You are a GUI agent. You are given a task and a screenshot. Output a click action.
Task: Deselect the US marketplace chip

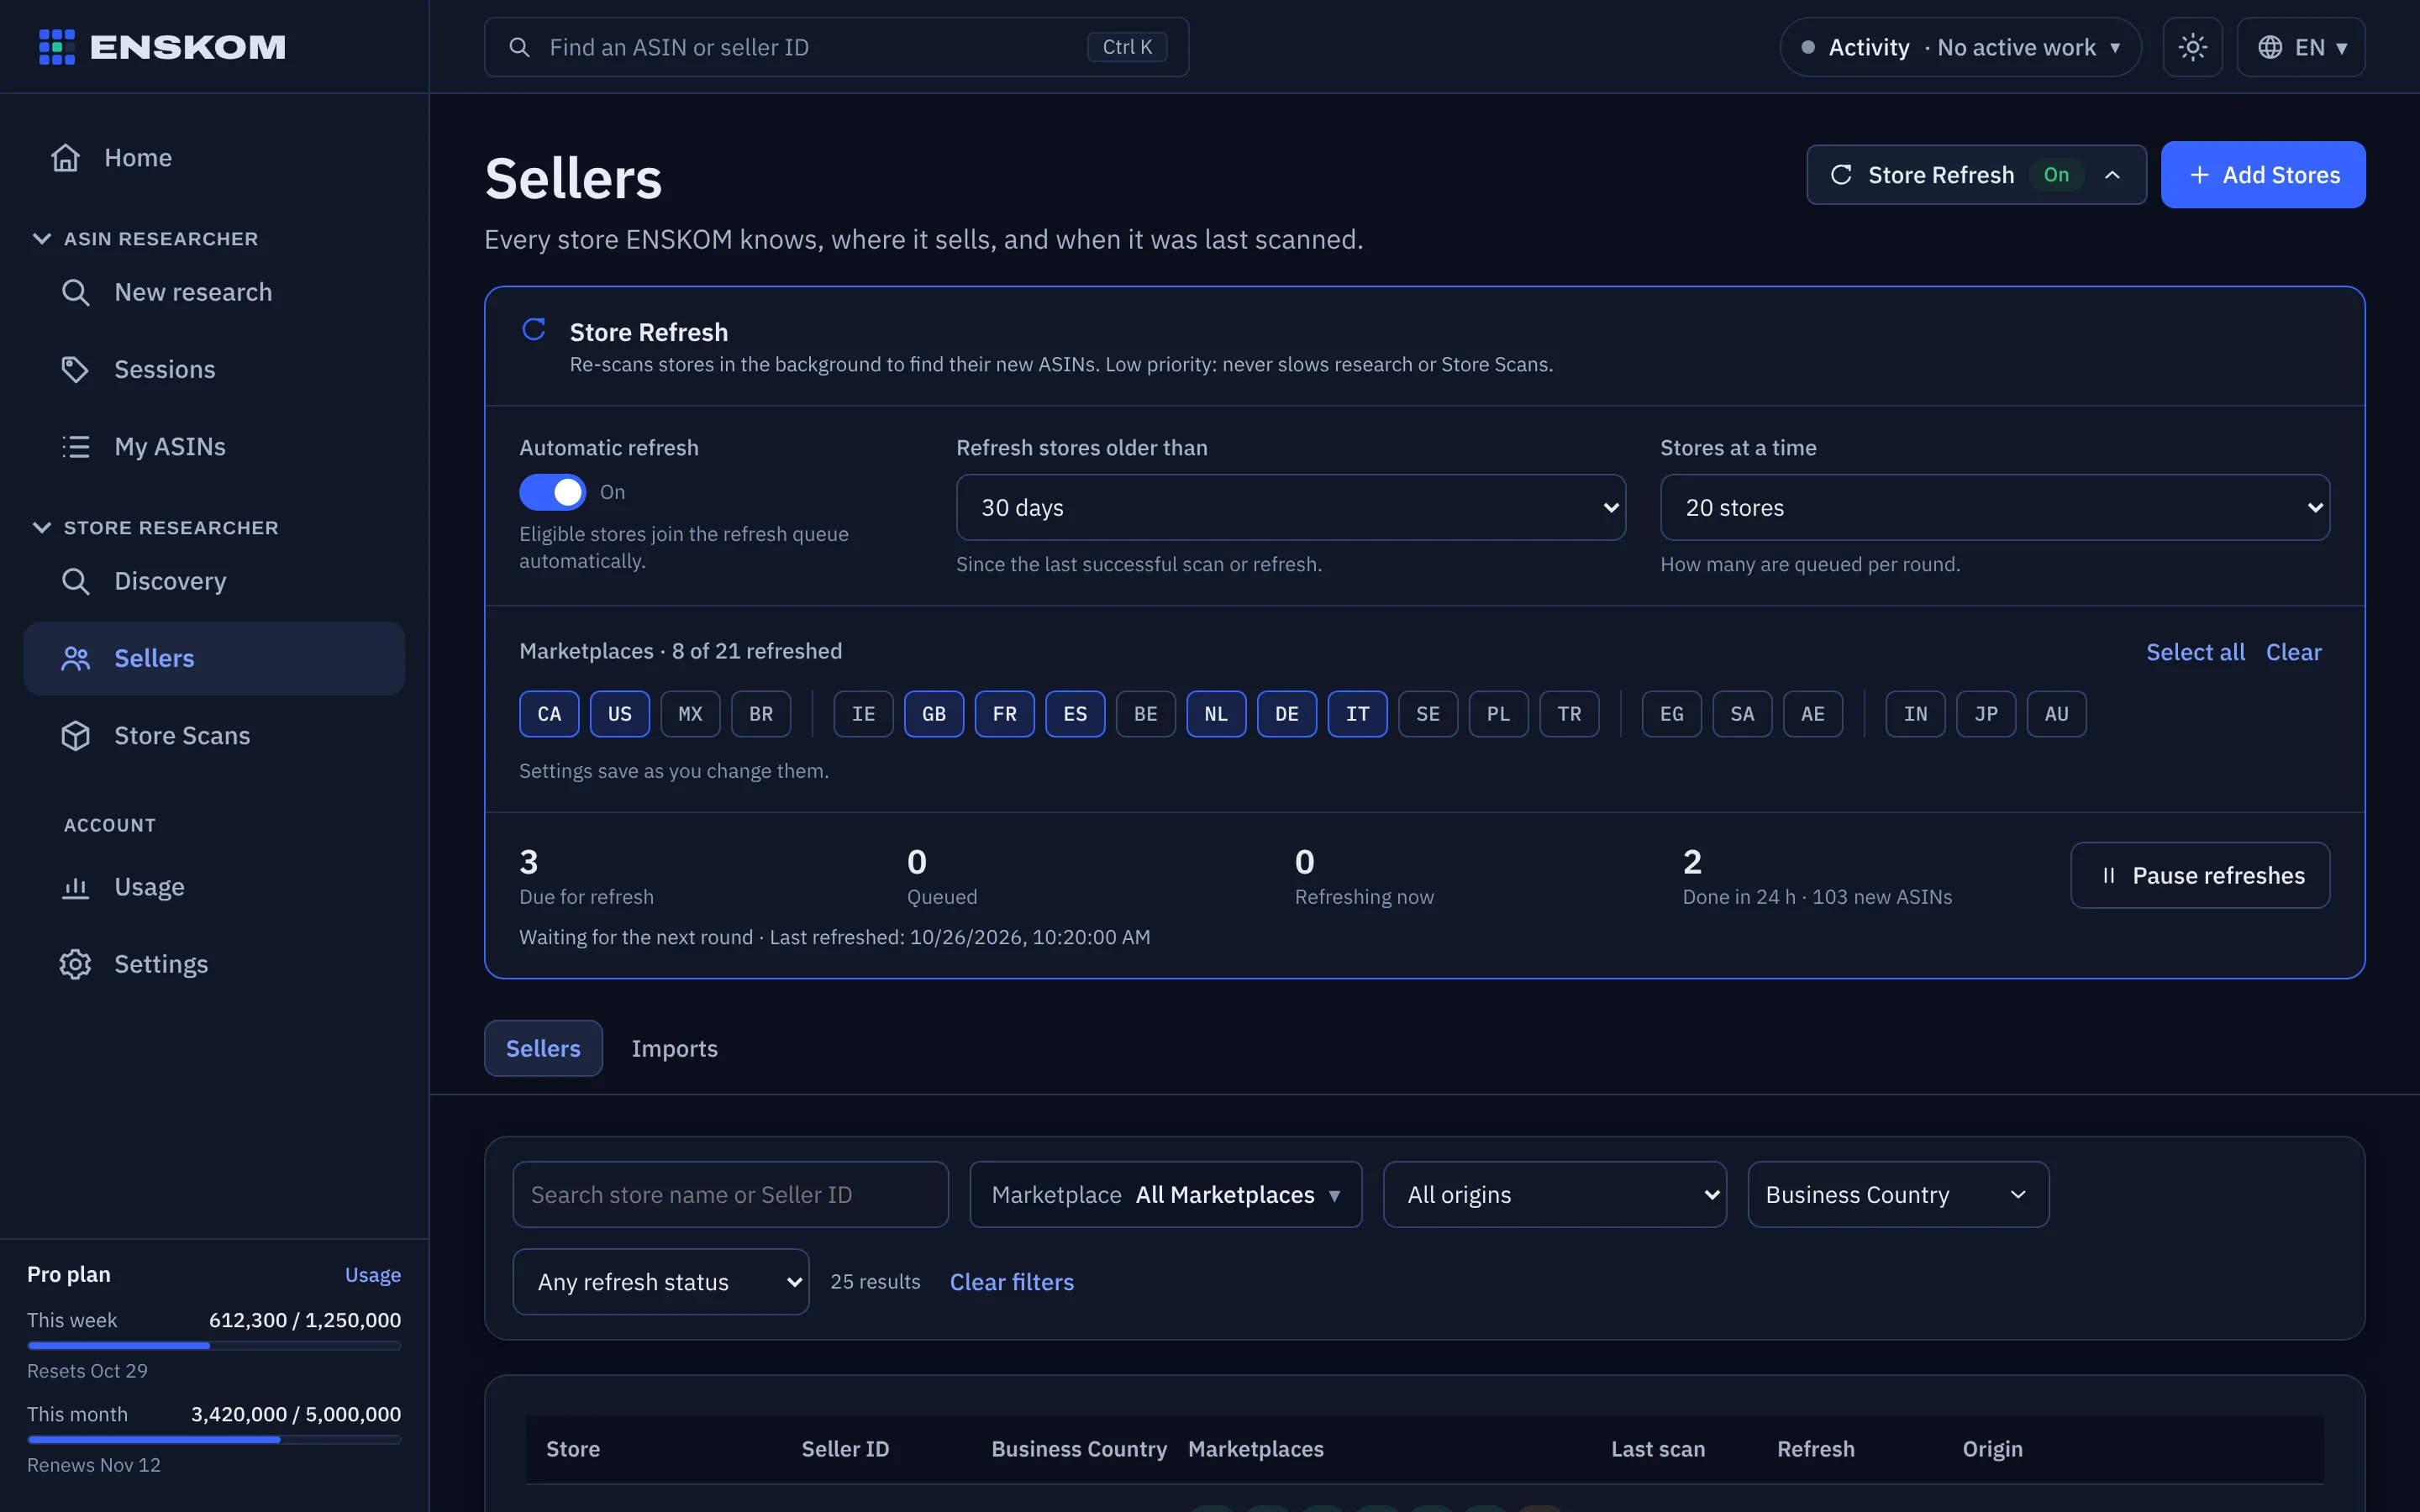coord(620,714)
